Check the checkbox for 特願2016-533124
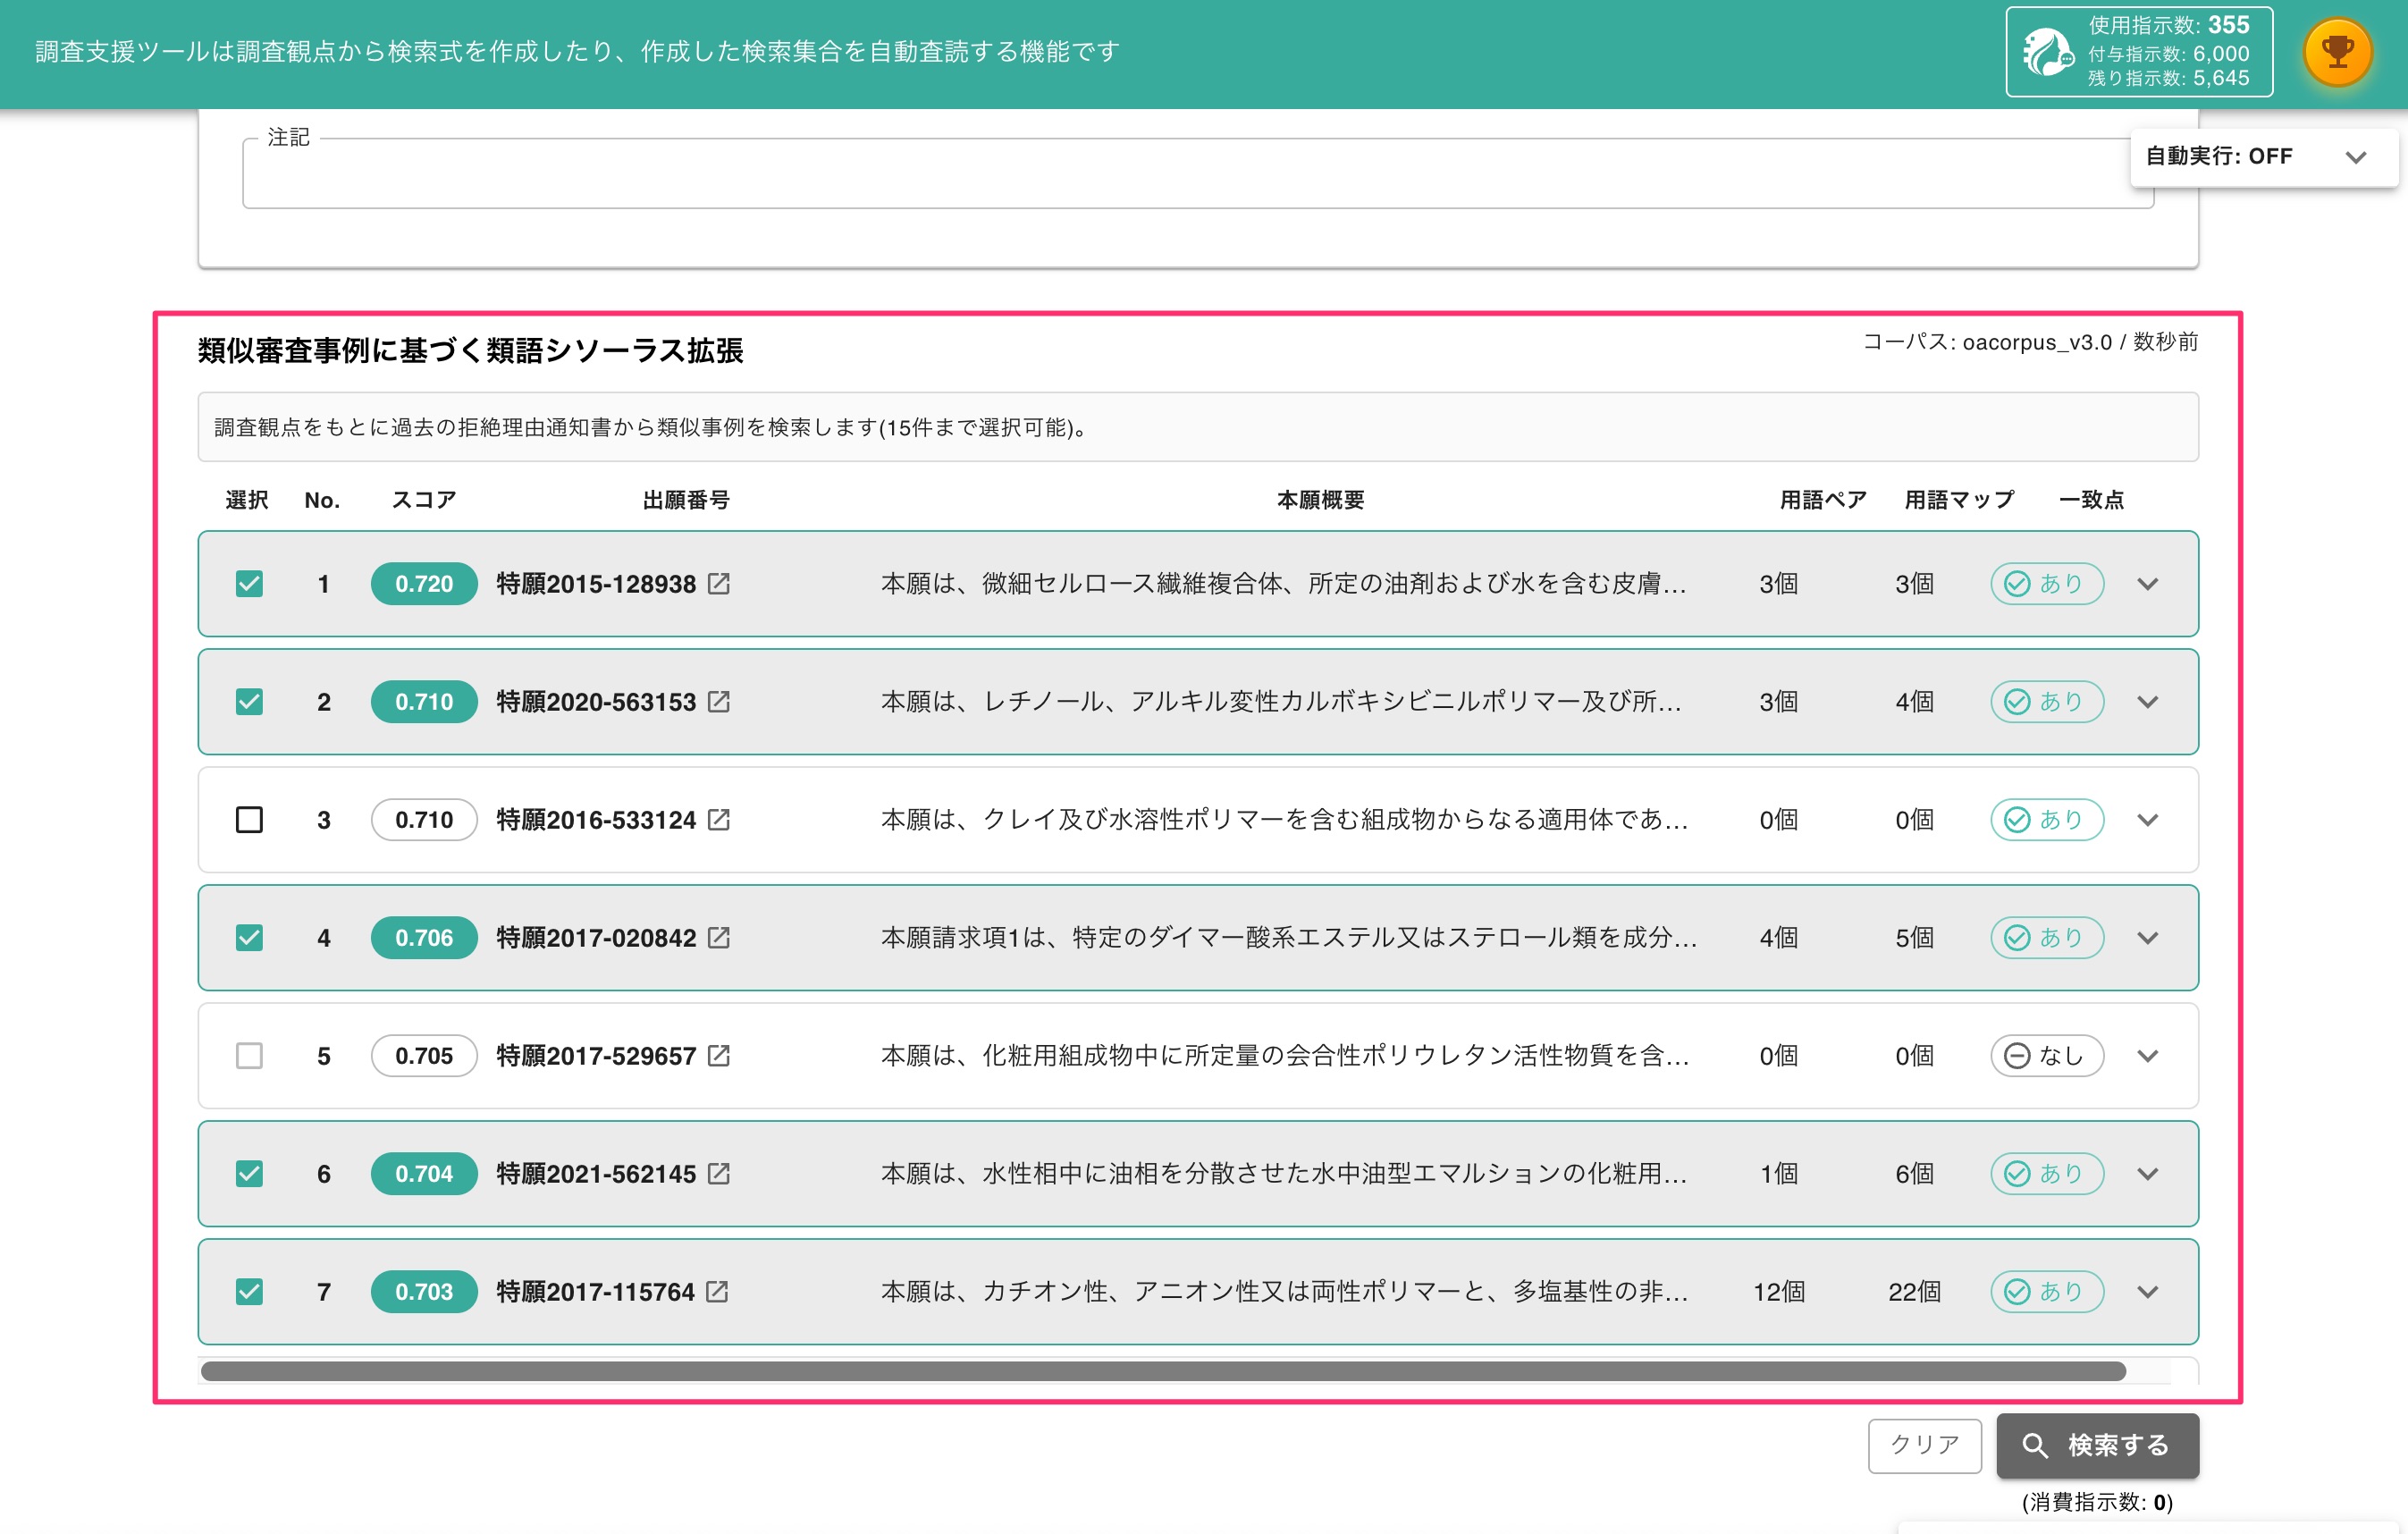This screenshot has width=2408, height=1534. [x=249, y=819]
